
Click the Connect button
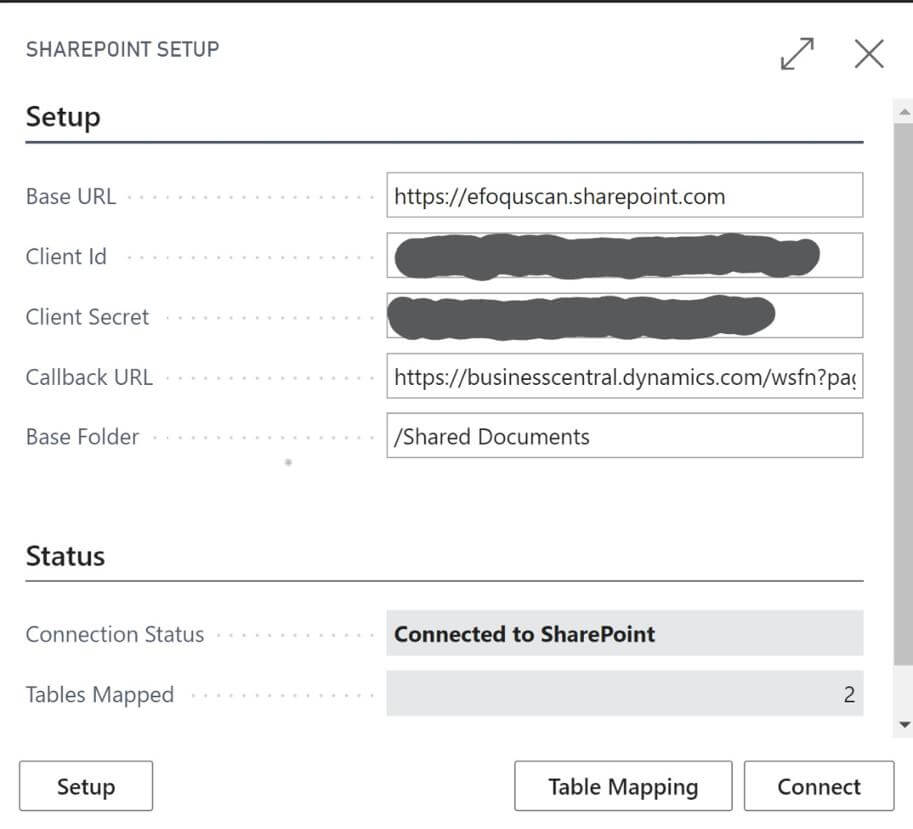coord(819,786)
